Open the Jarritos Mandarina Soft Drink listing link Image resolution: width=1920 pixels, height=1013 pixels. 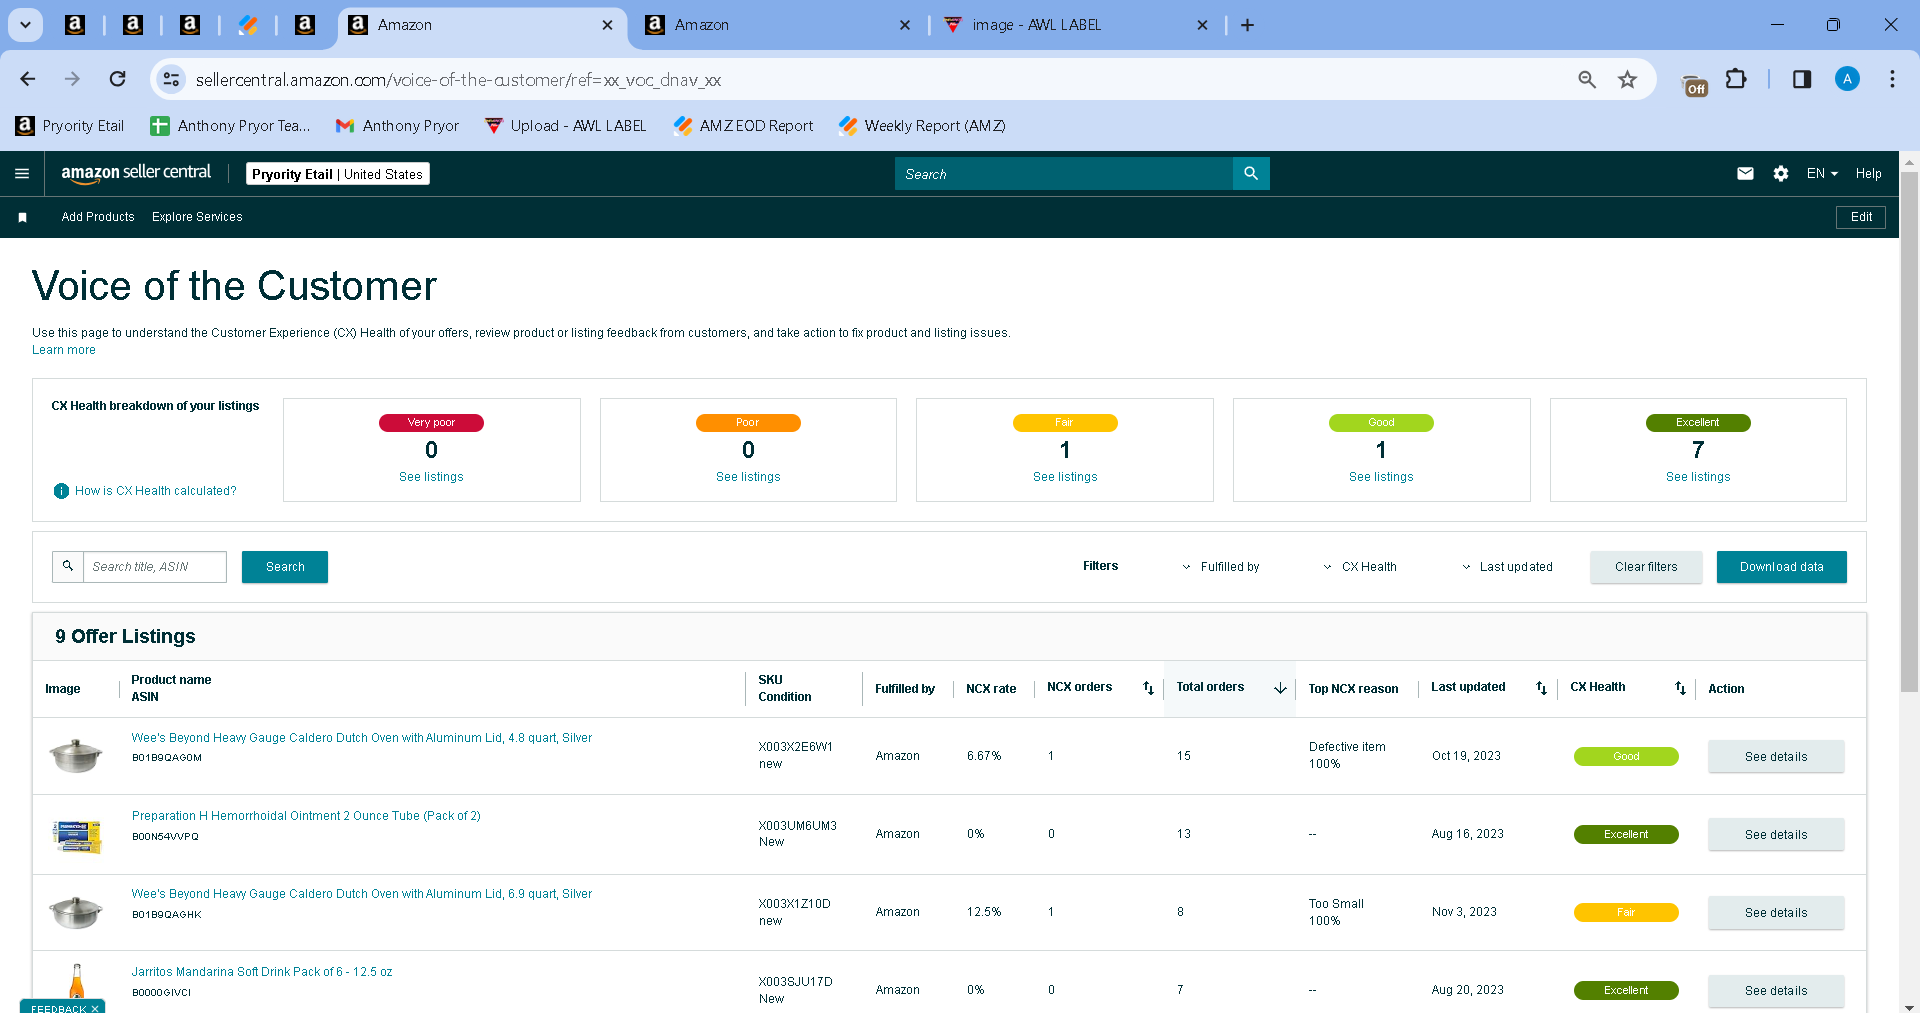[262, 972]
